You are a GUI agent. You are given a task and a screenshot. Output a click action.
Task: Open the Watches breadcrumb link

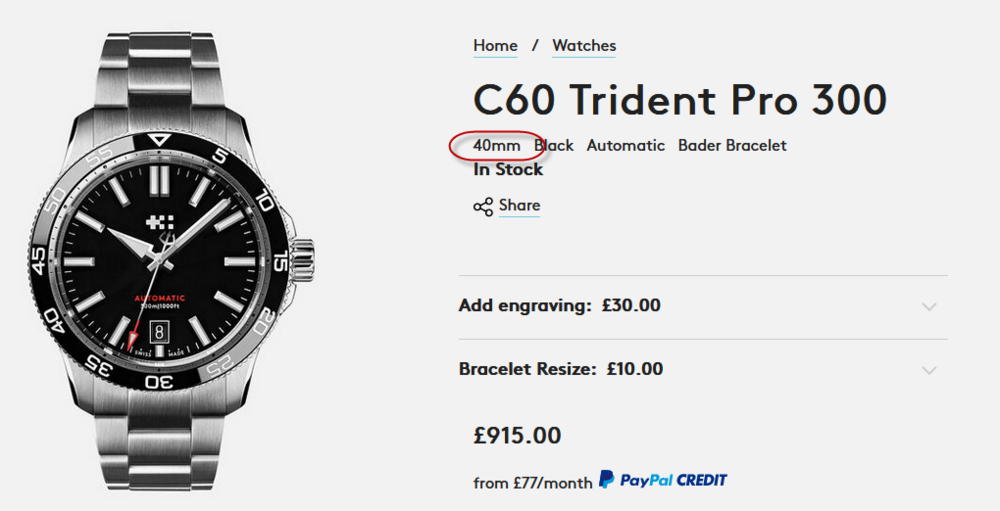[x=584, y=46]
